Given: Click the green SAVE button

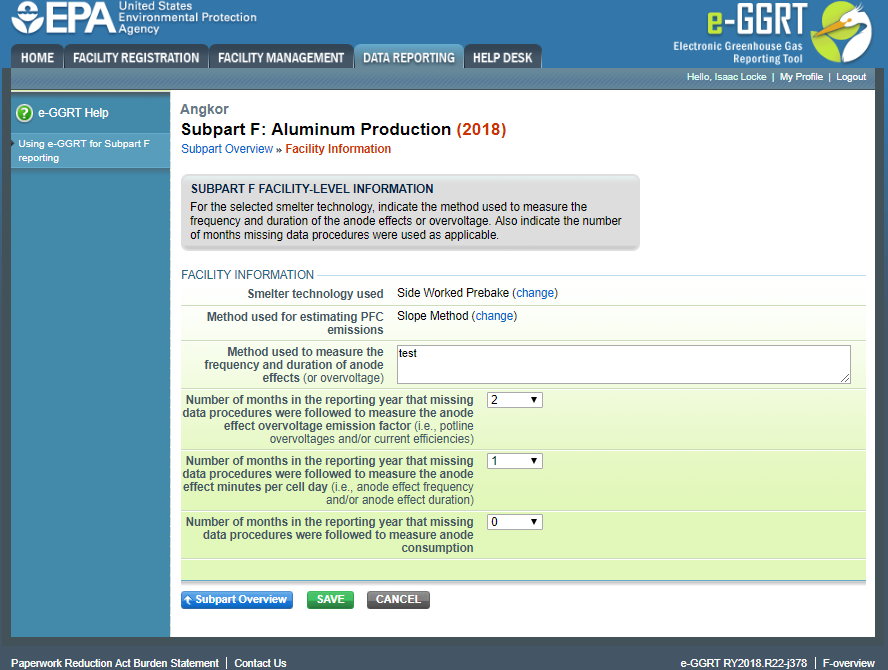Looking at the screenshot, I should click(x=330, y=600).
